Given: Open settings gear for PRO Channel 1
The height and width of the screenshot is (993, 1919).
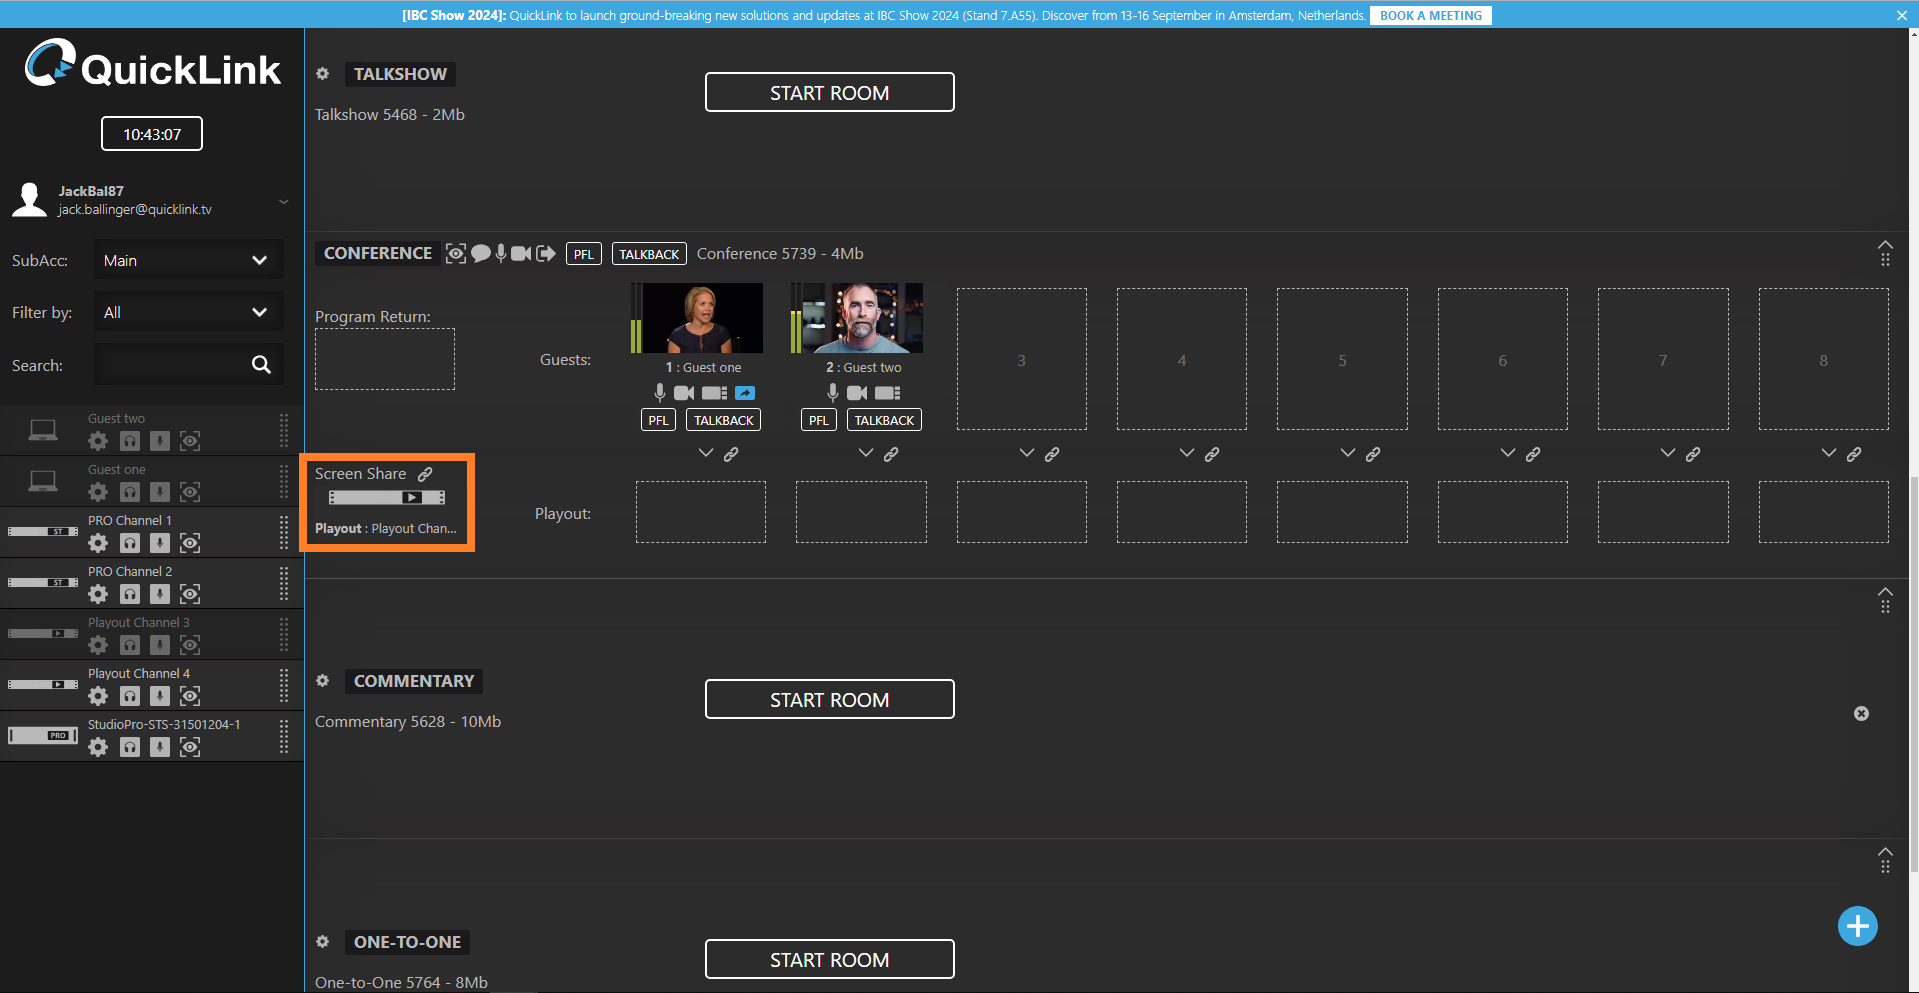Looking at the screenshot, I should pos(98,543).
